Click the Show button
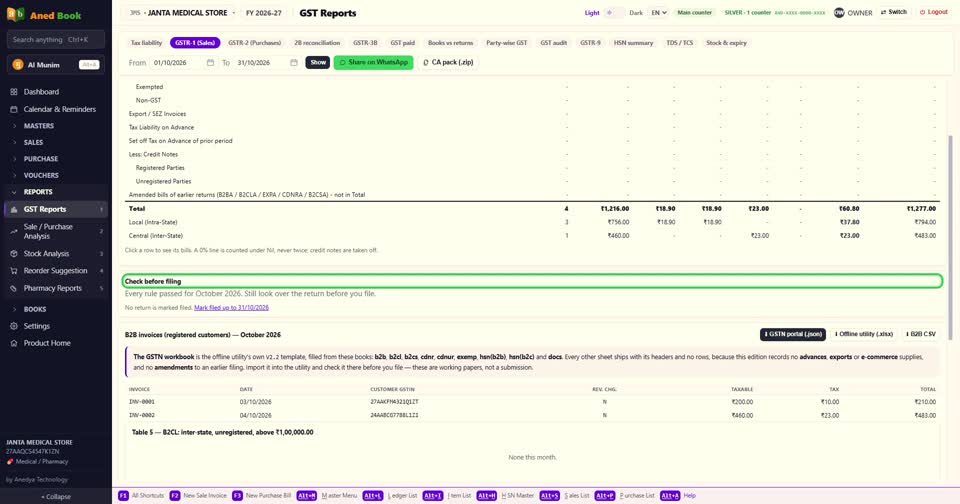The width and height of the screenshot is (960, 504). 318,62
